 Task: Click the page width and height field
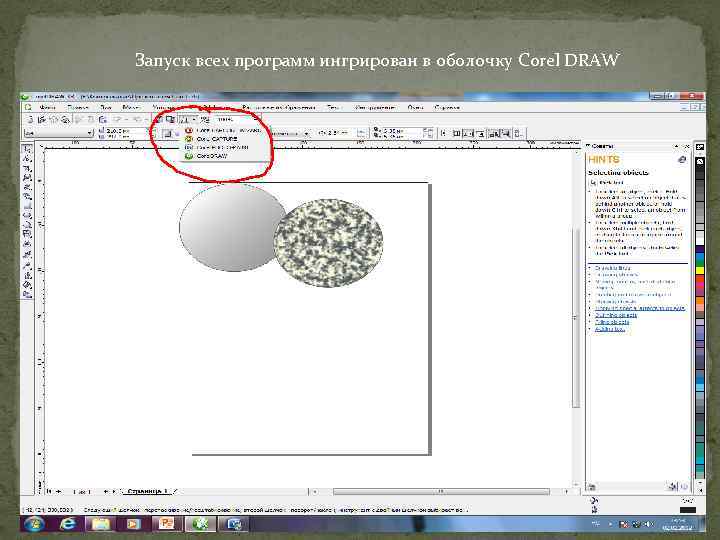pyautogui.click(x=124, y=133)
